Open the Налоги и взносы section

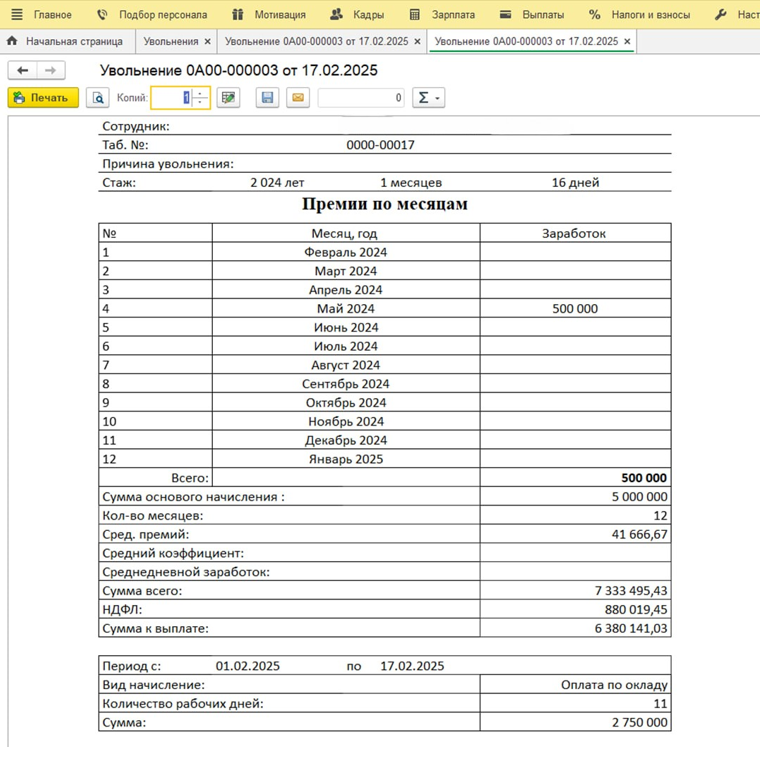[651, 15]
